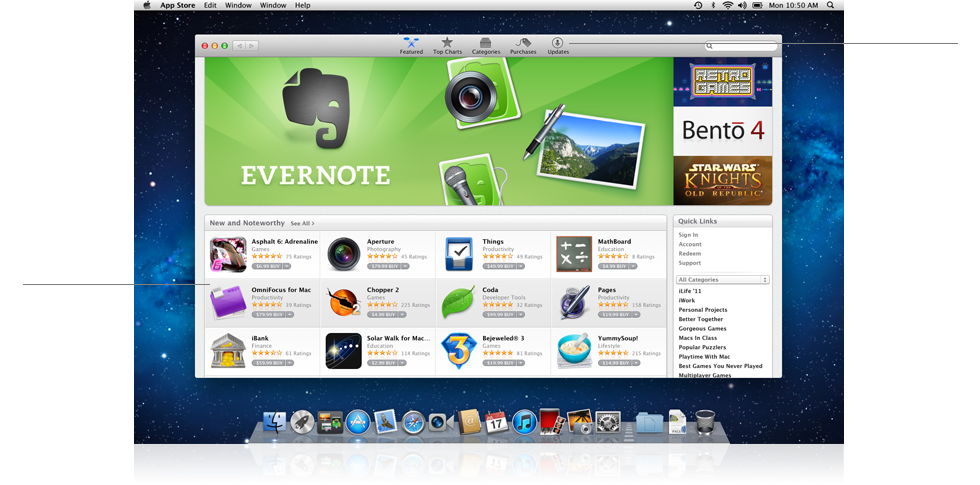Viewport: 980px width, 485px height.
Task: Click the Chopper 2 helicopter icon
Action: click(x=344, y=302)
